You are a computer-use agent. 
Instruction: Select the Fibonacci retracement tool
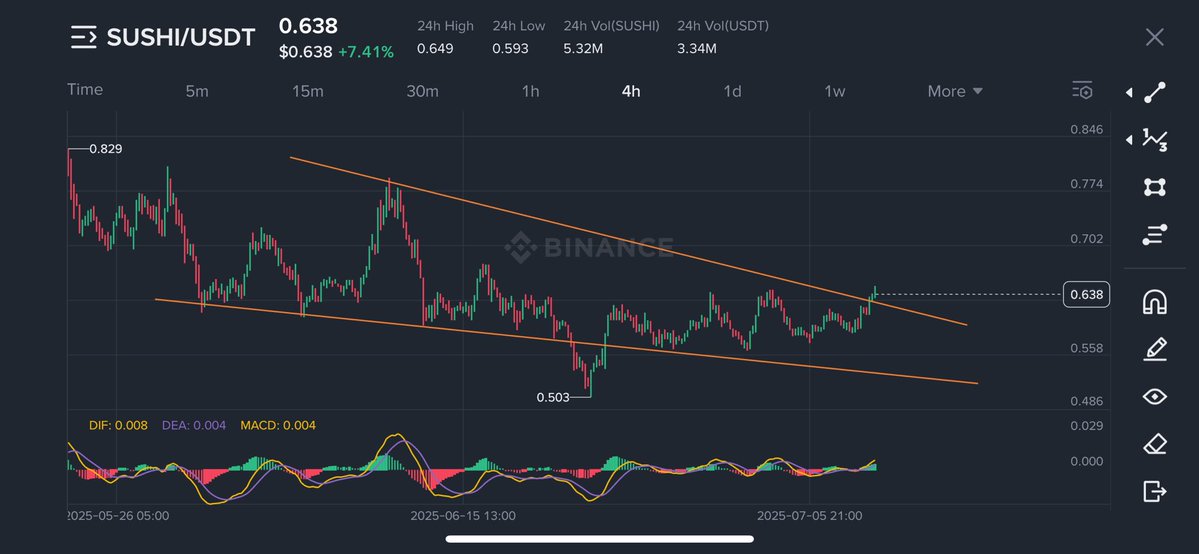1155,139
